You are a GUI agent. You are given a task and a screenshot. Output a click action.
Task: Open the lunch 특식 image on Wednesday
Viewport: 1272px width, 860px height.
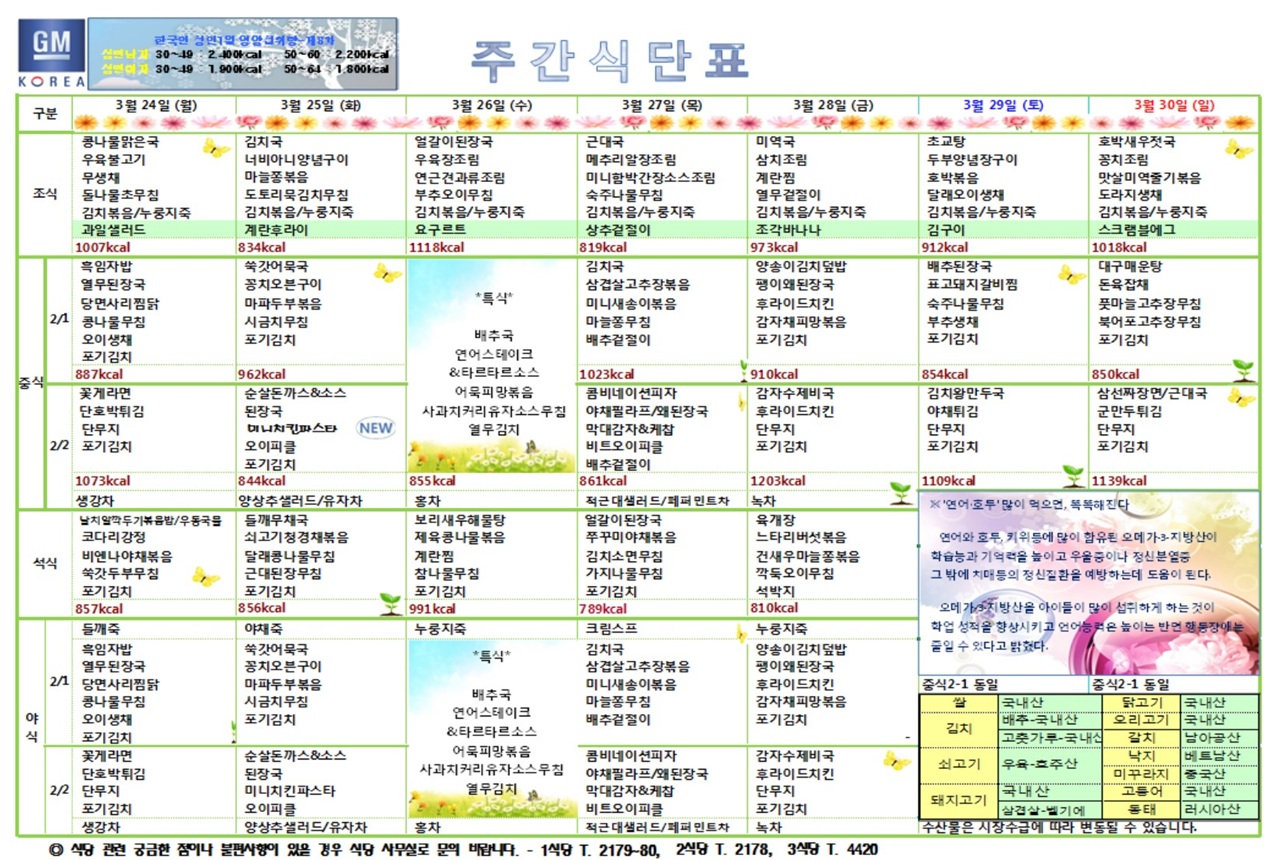(492, 366)
